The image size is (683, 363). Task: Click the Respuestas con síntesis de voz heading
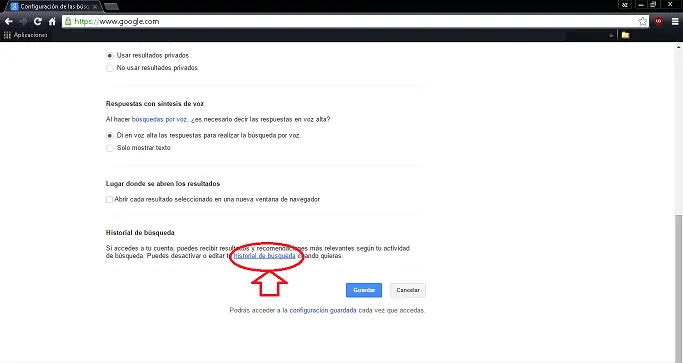click(x=155, y=104)
